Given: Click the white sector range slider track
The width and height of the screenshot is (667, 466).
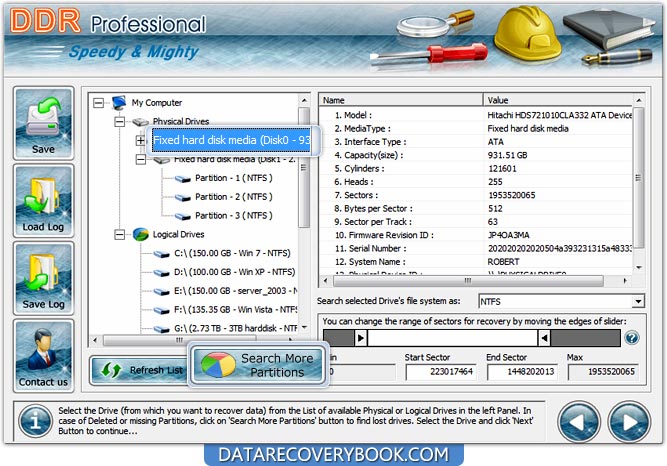Looking at the screenshot, I should [453, 338].
